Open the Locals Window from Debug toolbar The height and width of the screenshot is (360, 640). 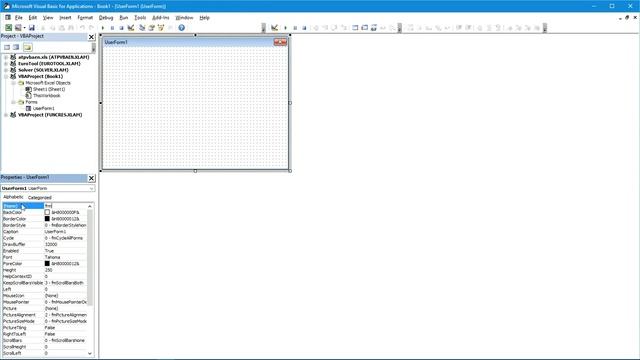[x=355, y=28]
